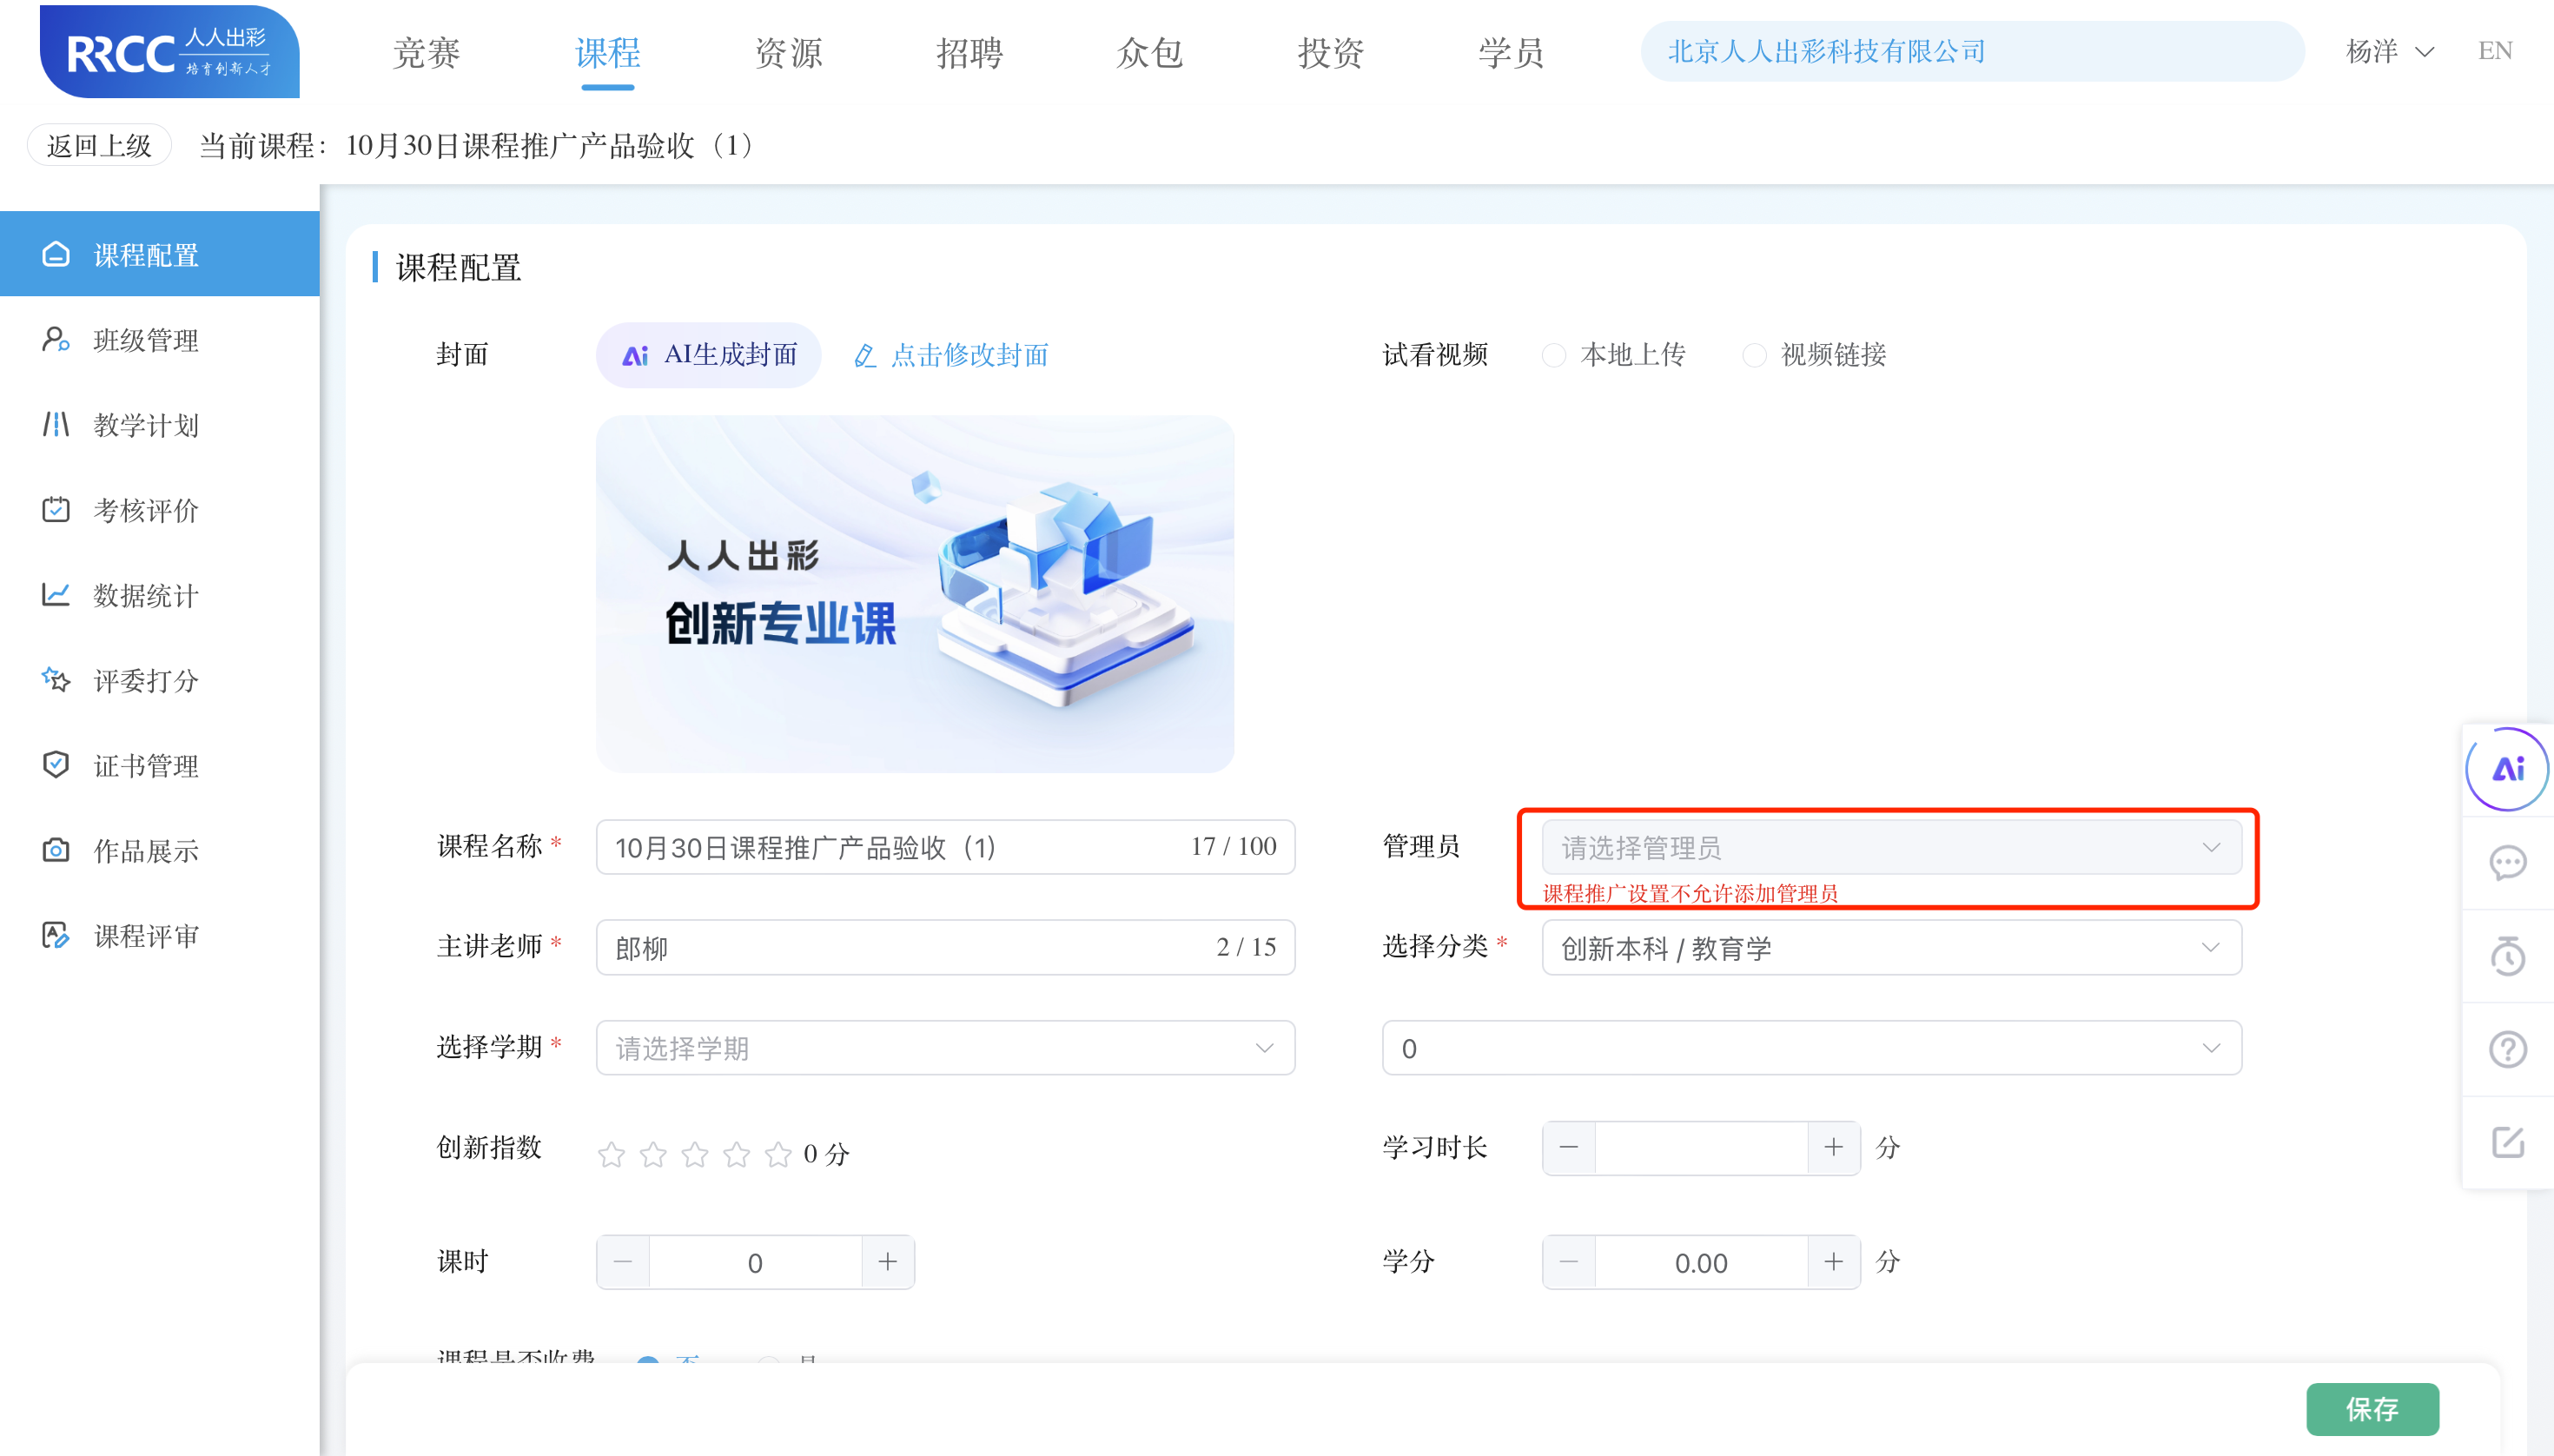The height and width of the screenshot is (1456, 2554).
Task: Open the 作品展示 showcase section
Action: point(144,850)
